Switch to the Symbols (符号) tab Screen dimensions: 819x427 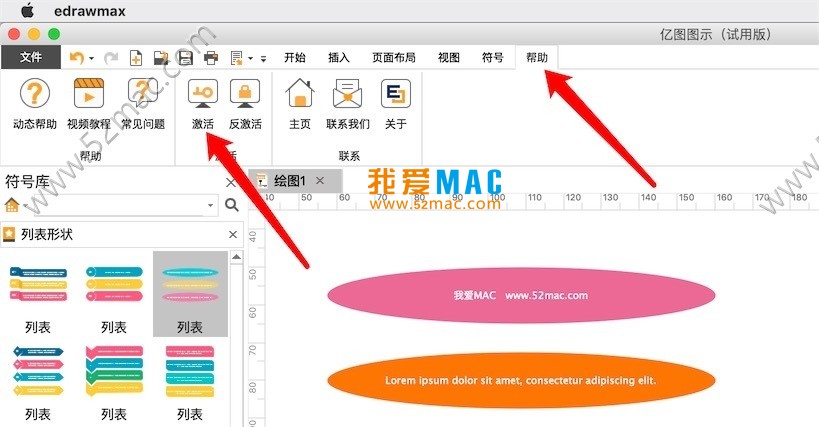click(493, 57)
